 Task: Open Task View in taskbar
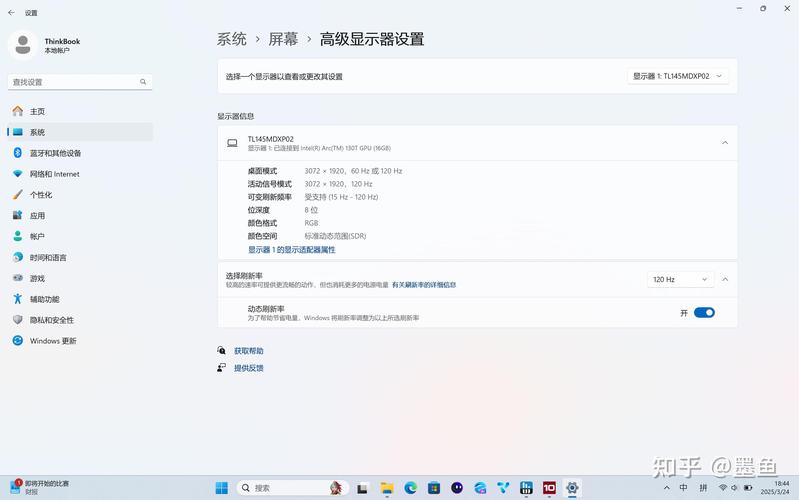click(362, 488)
